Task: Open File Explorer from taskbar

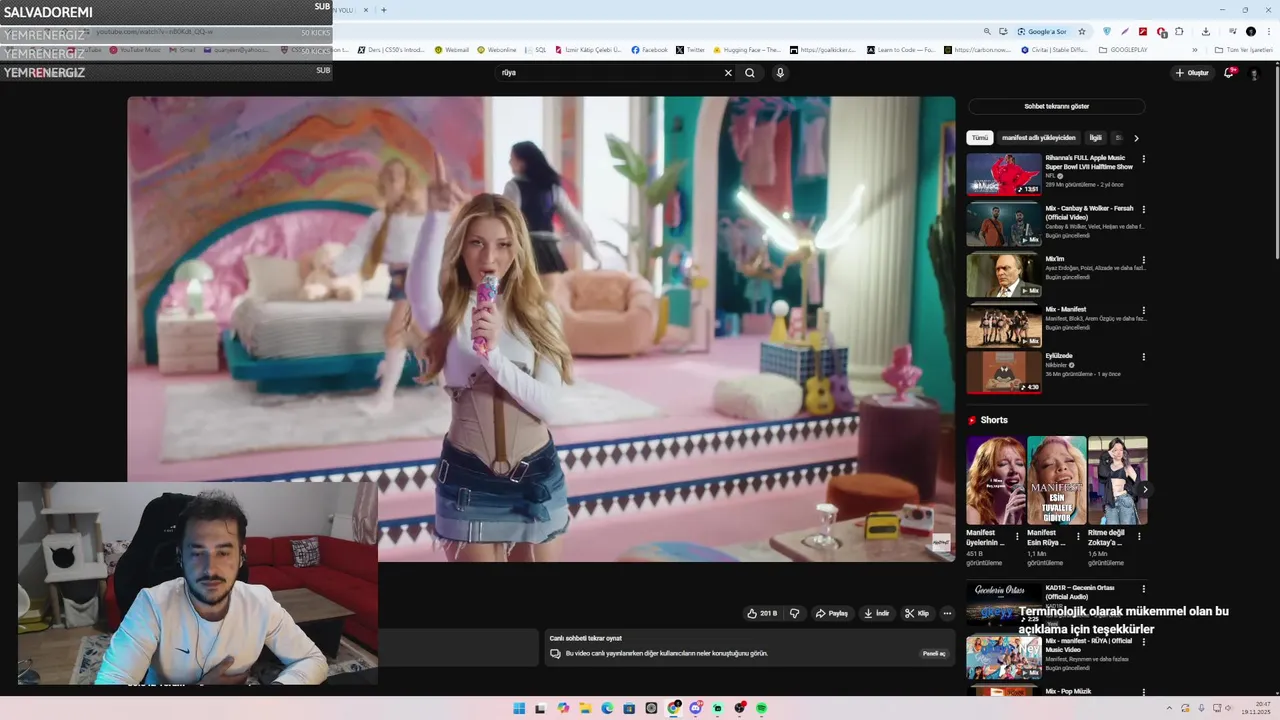Action: click(585, 708)
